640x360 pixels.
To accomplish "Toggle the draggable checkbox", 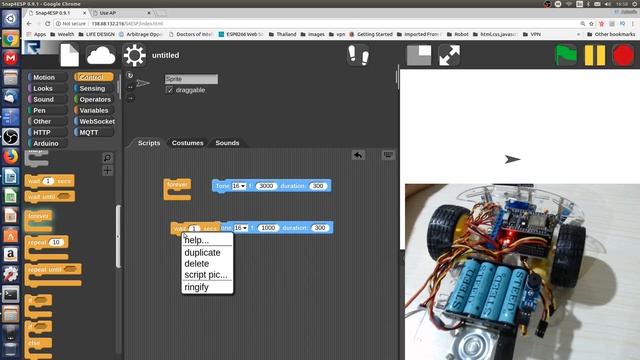I will pos(169,90).
